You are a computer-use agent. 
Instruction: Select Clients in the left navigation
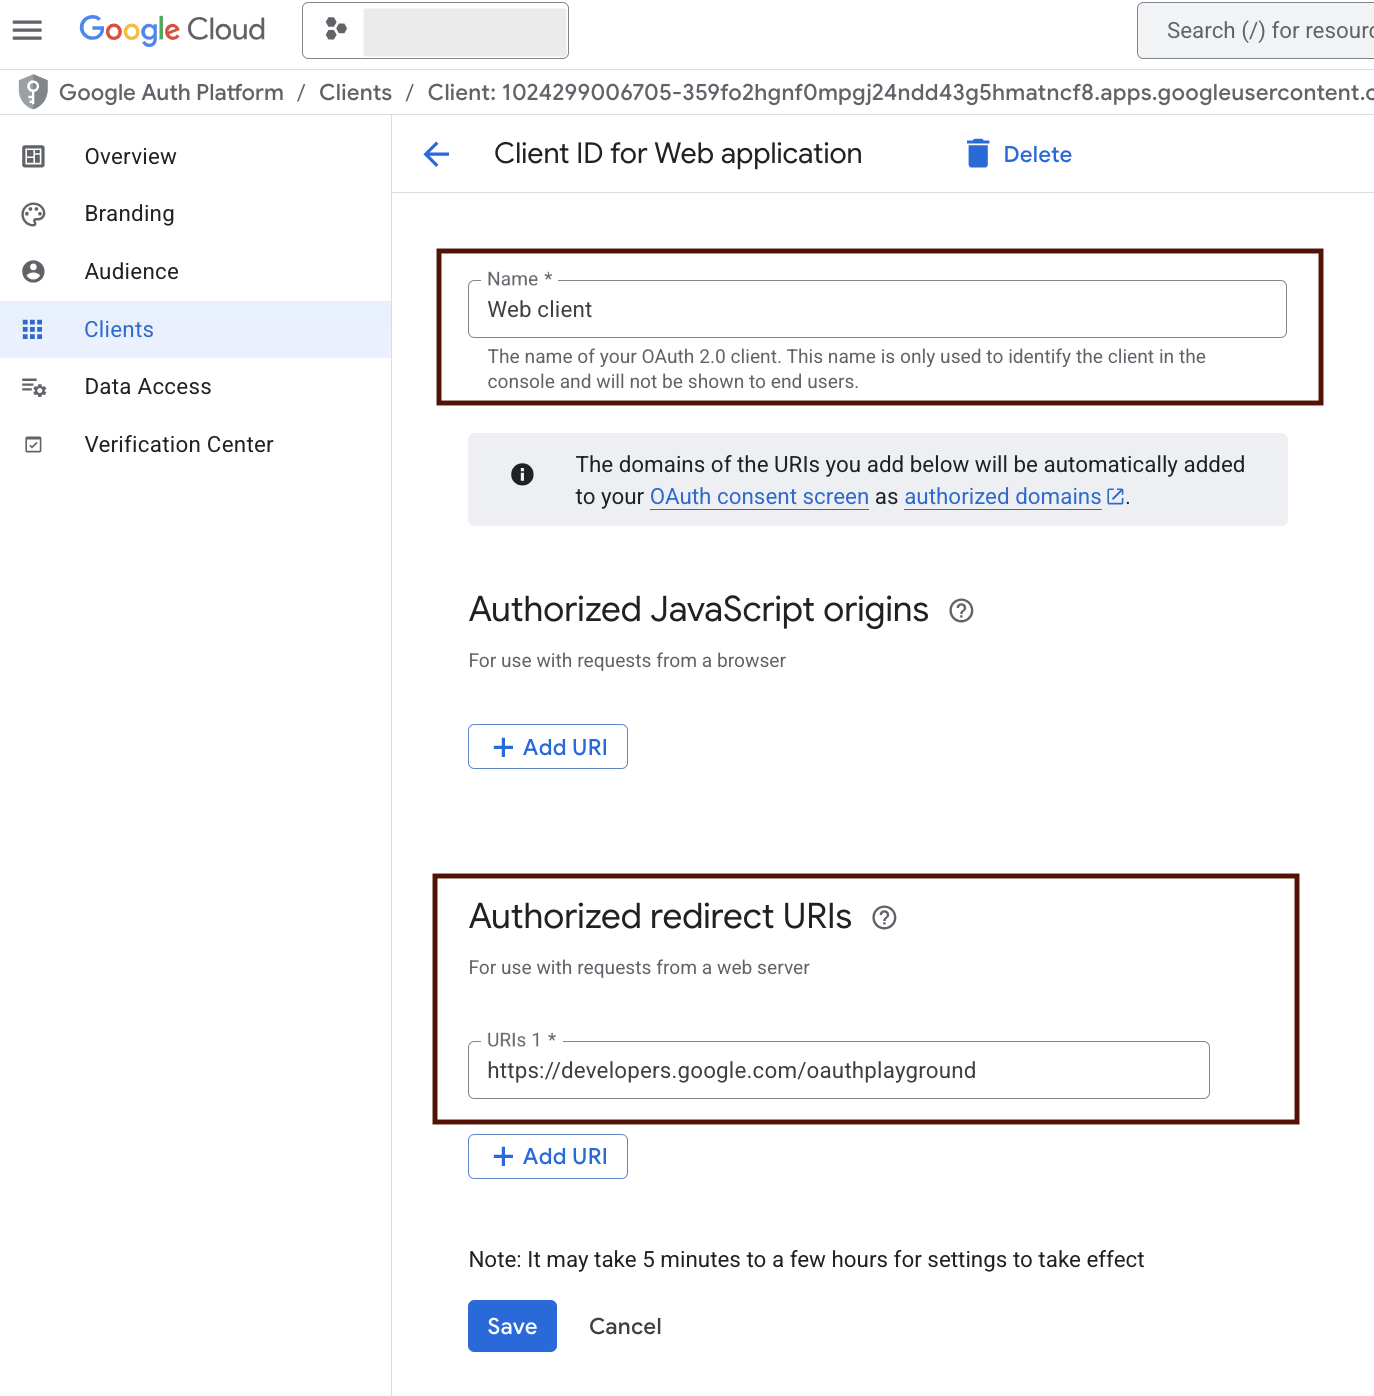119,330
